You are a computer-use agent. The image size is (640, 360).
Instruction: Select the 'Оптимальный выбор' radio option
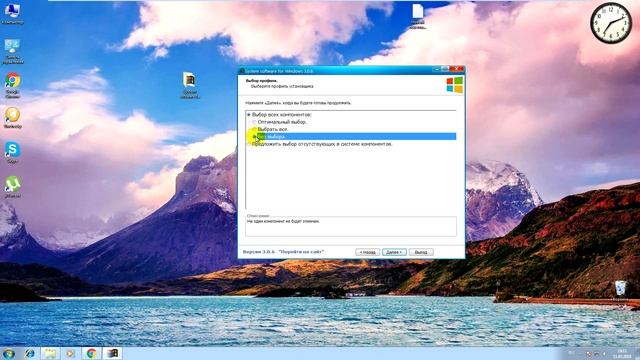(x=280, y=122)
